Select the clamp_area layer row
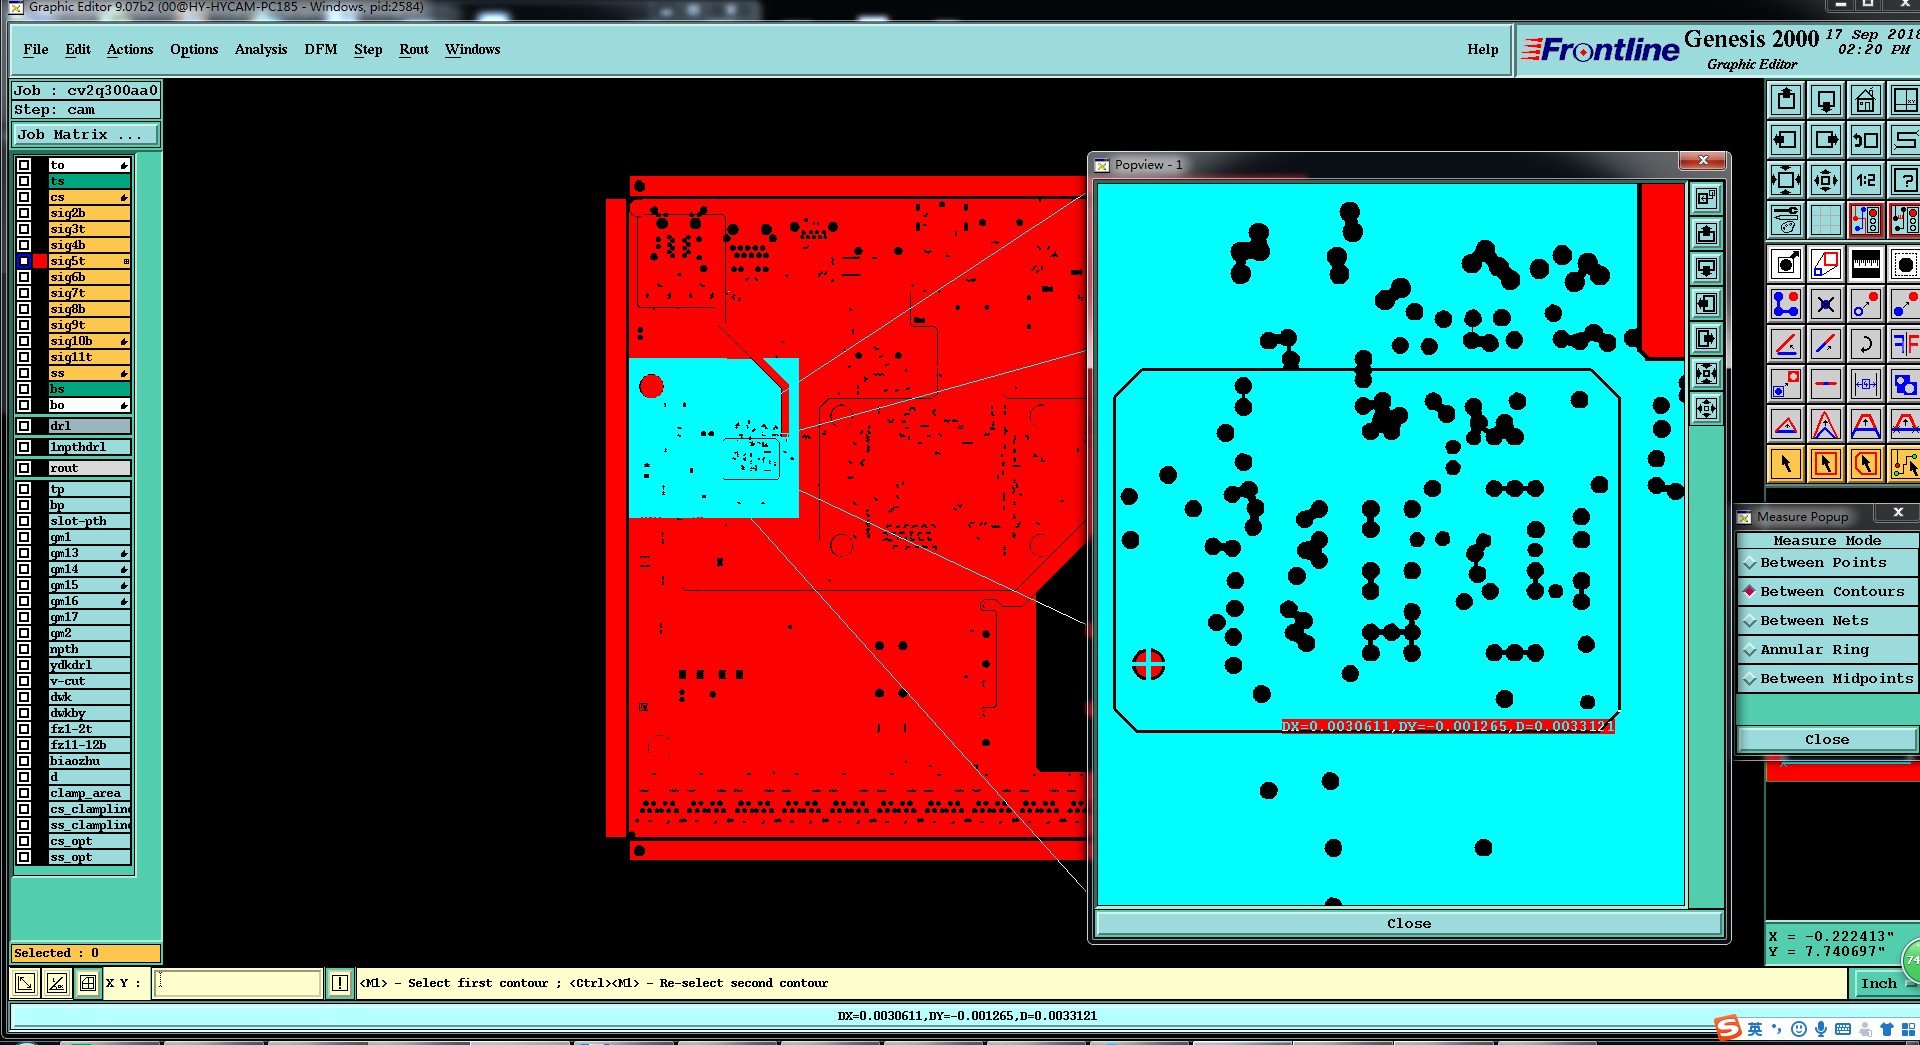Screen dimensions: 1920x1045 (89, 793)
